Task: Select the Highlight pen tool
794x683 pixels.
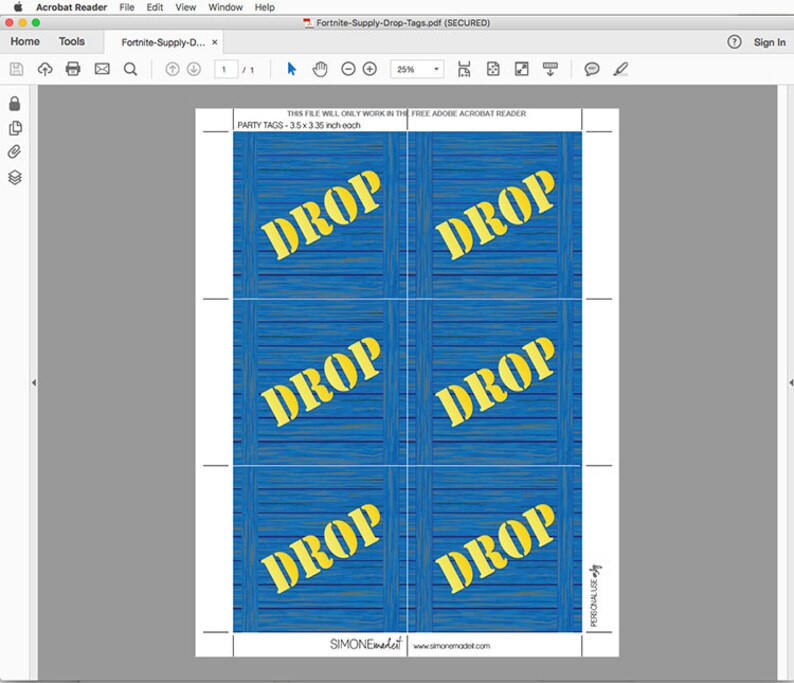Action: (x=620, y=69)
